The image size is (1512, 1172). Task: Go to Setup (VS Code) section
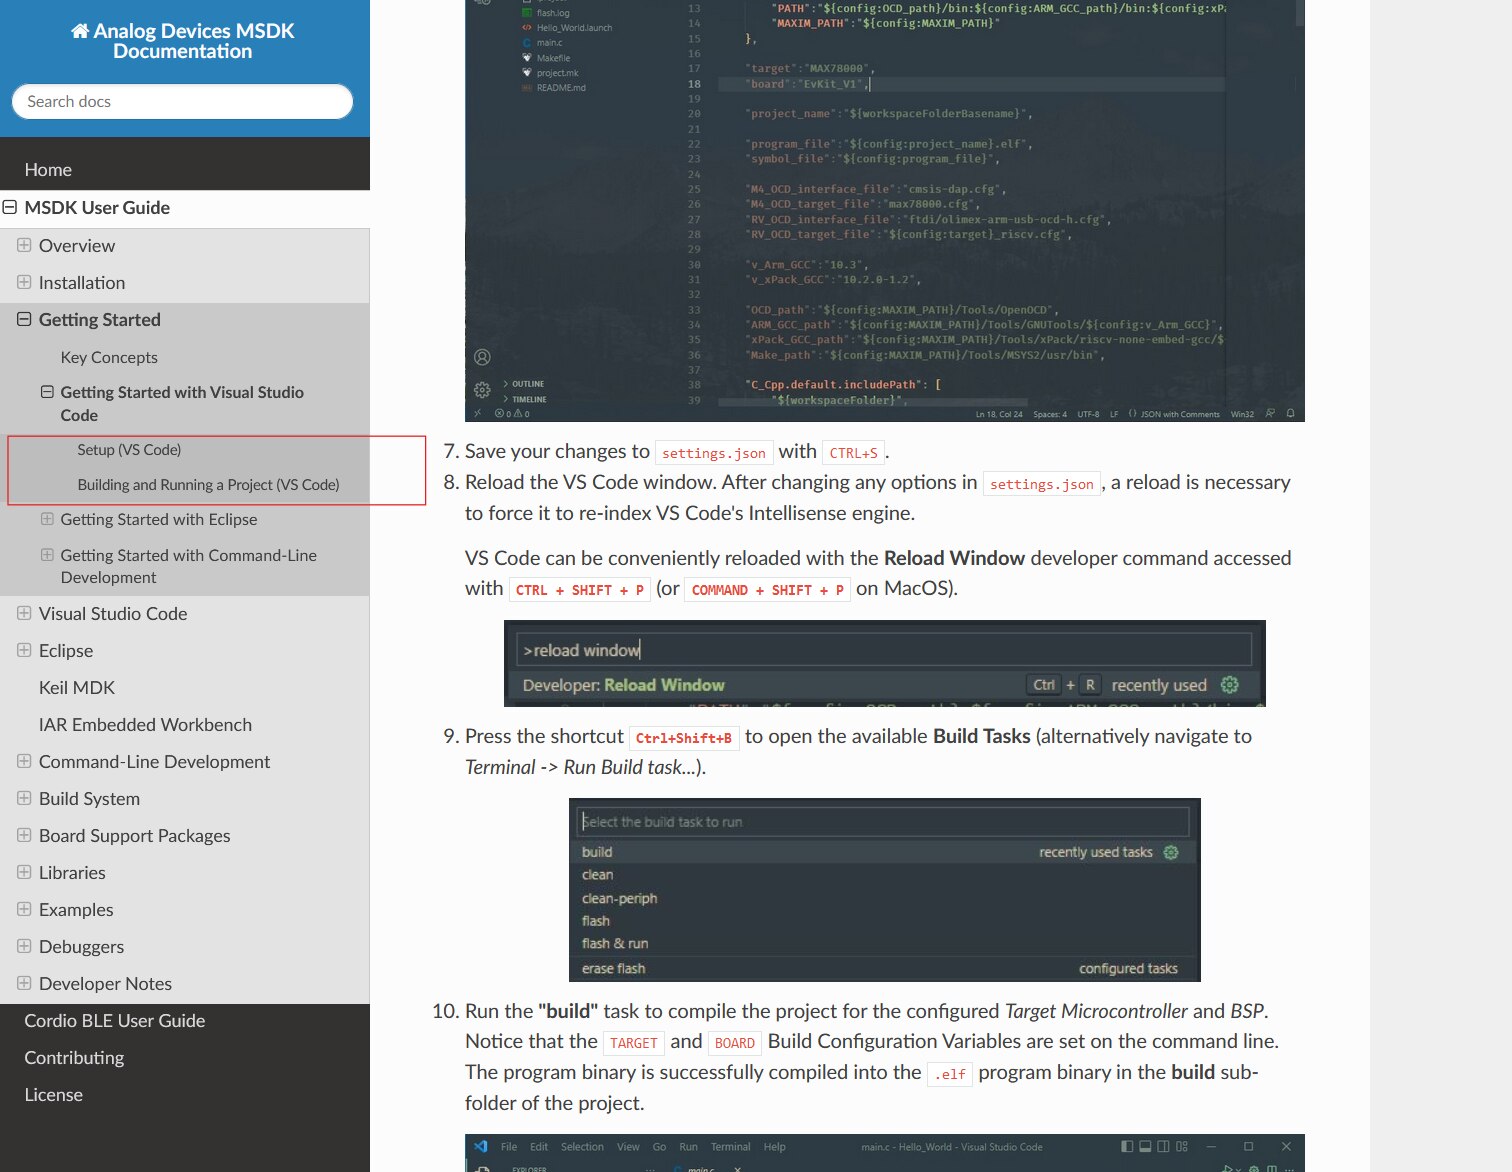click(129, 450)
